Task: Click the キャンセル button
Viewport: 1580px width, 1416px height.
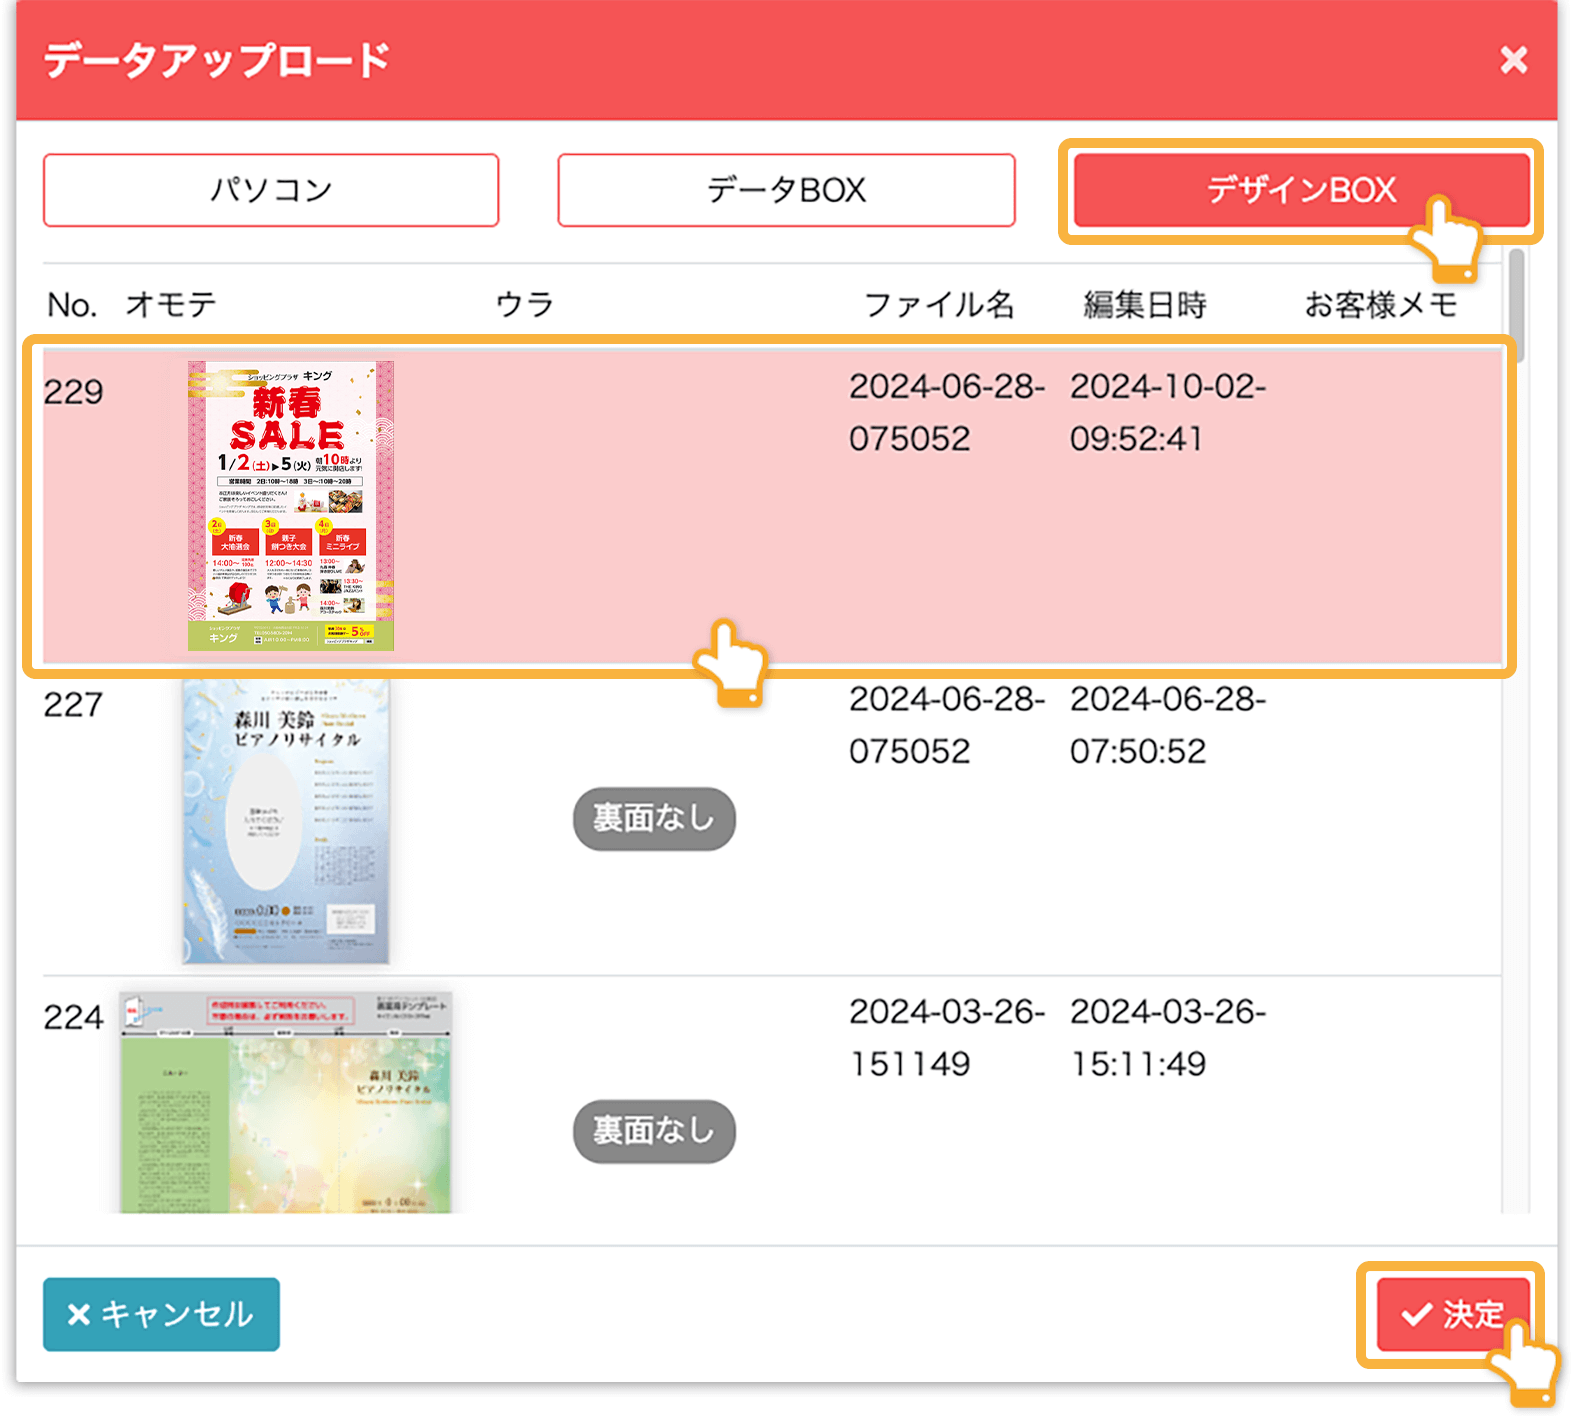Action: [x=161, y=1314]
